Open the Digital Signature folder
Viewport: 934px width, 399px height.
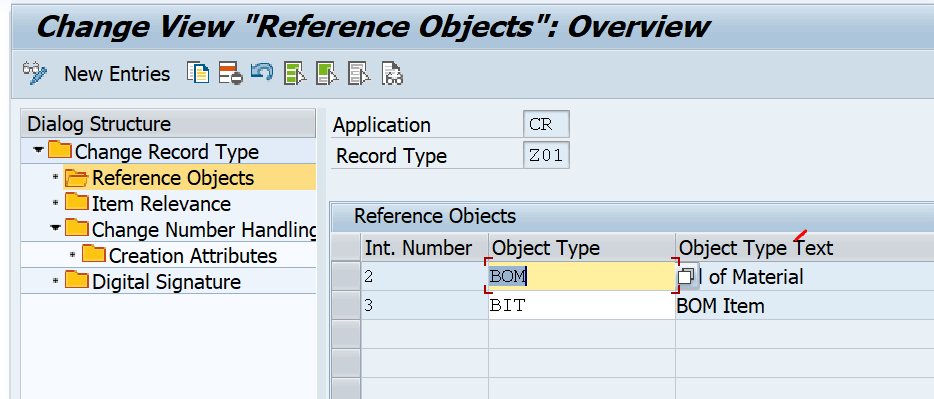coord(166,282)
